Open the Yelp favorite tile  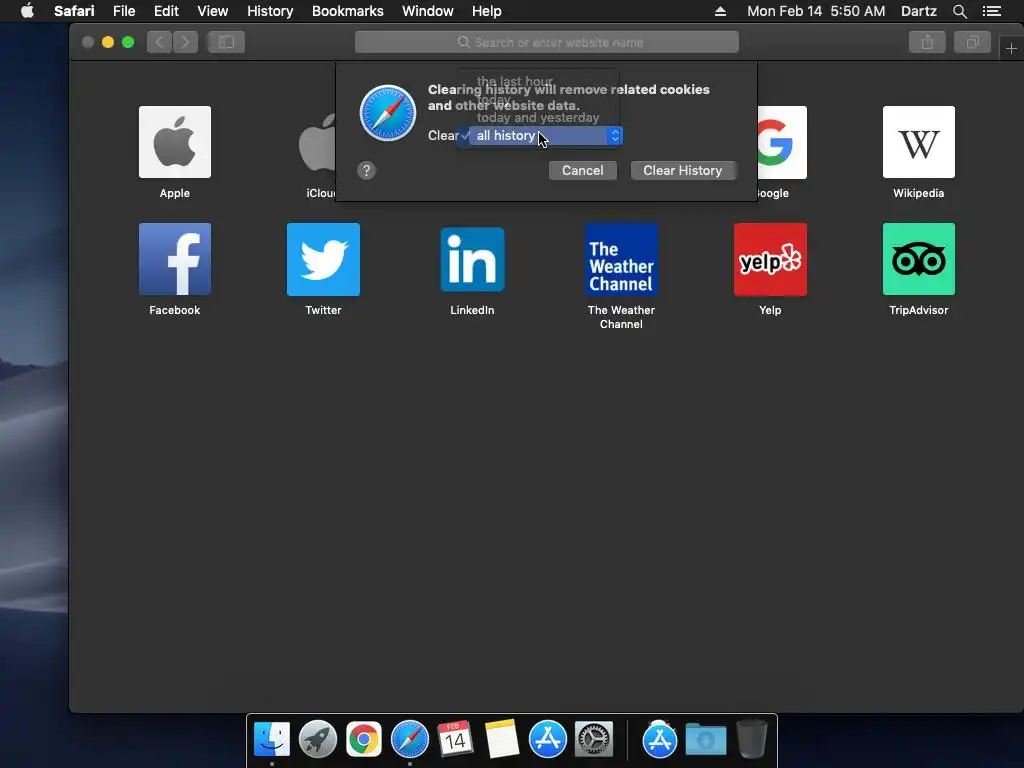click(770, 259)
